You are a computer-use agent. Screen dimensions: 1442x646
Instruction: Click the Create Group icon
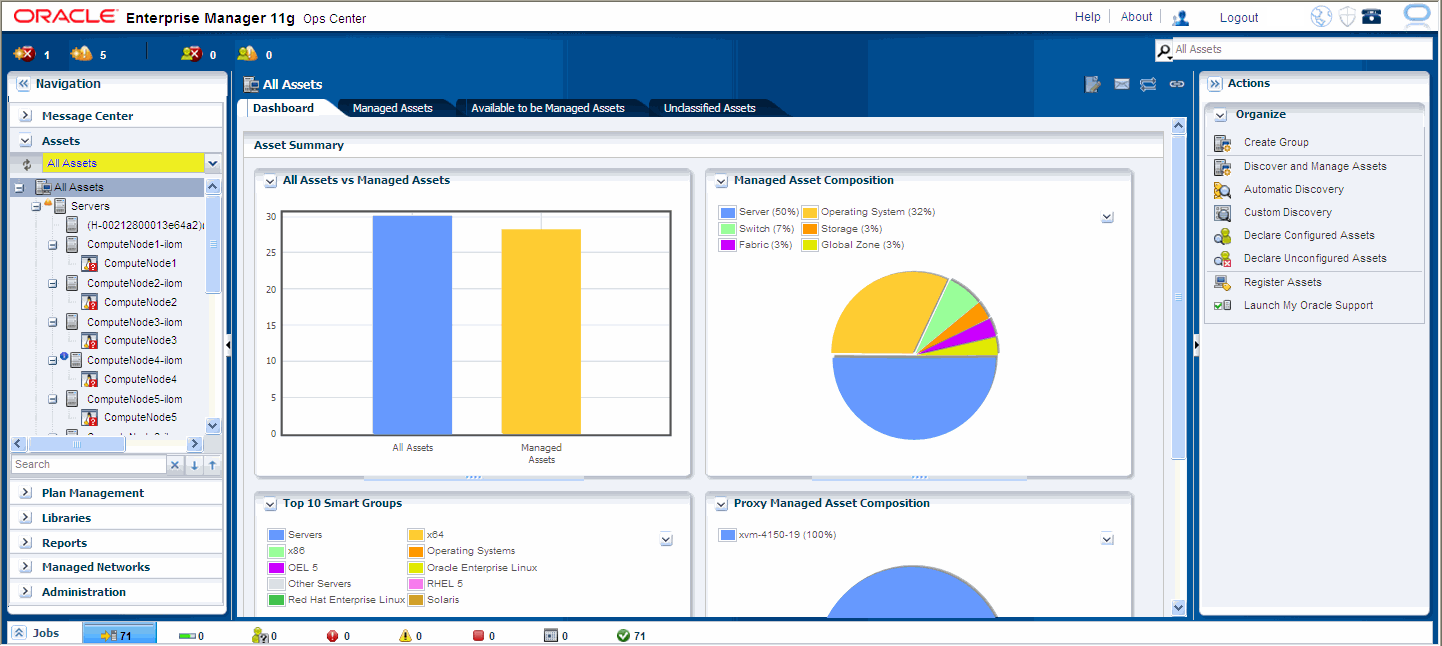tap(1222, 143)
